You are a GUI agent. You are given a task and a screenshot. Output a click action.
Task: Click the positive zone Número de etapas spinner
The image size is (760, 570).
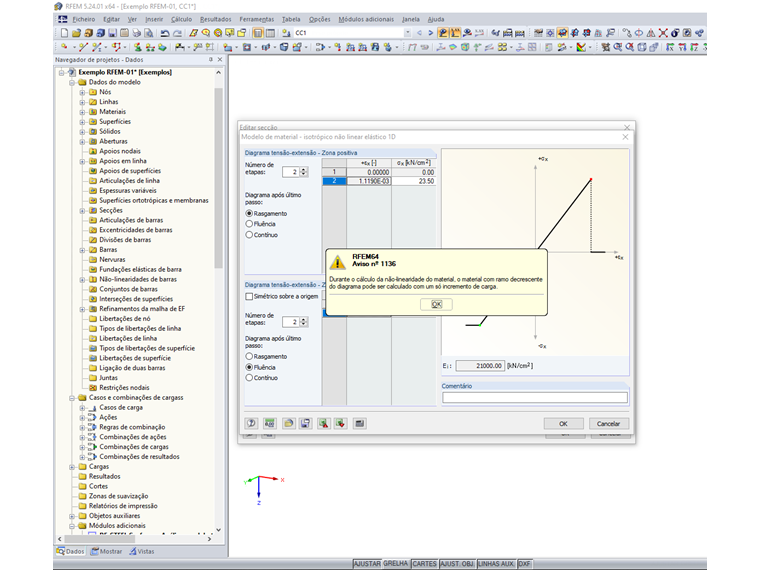(x=304, y=172)
